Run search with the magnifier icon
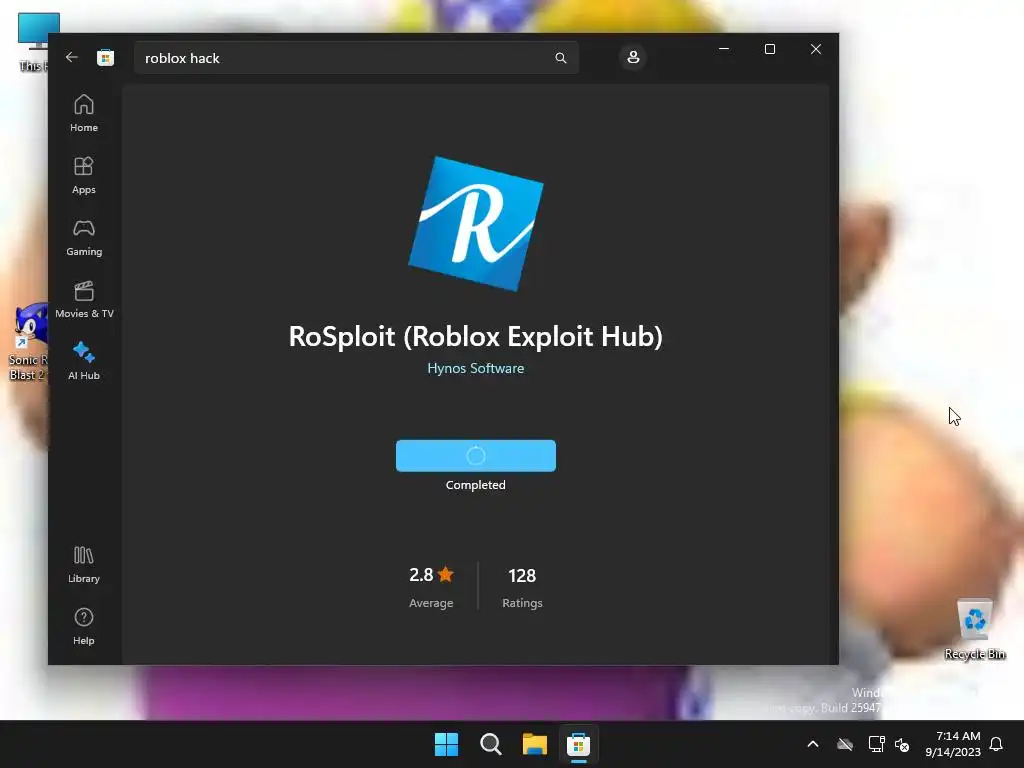The height and width of the screenshot is (768, 1024). tap(560, 58)
